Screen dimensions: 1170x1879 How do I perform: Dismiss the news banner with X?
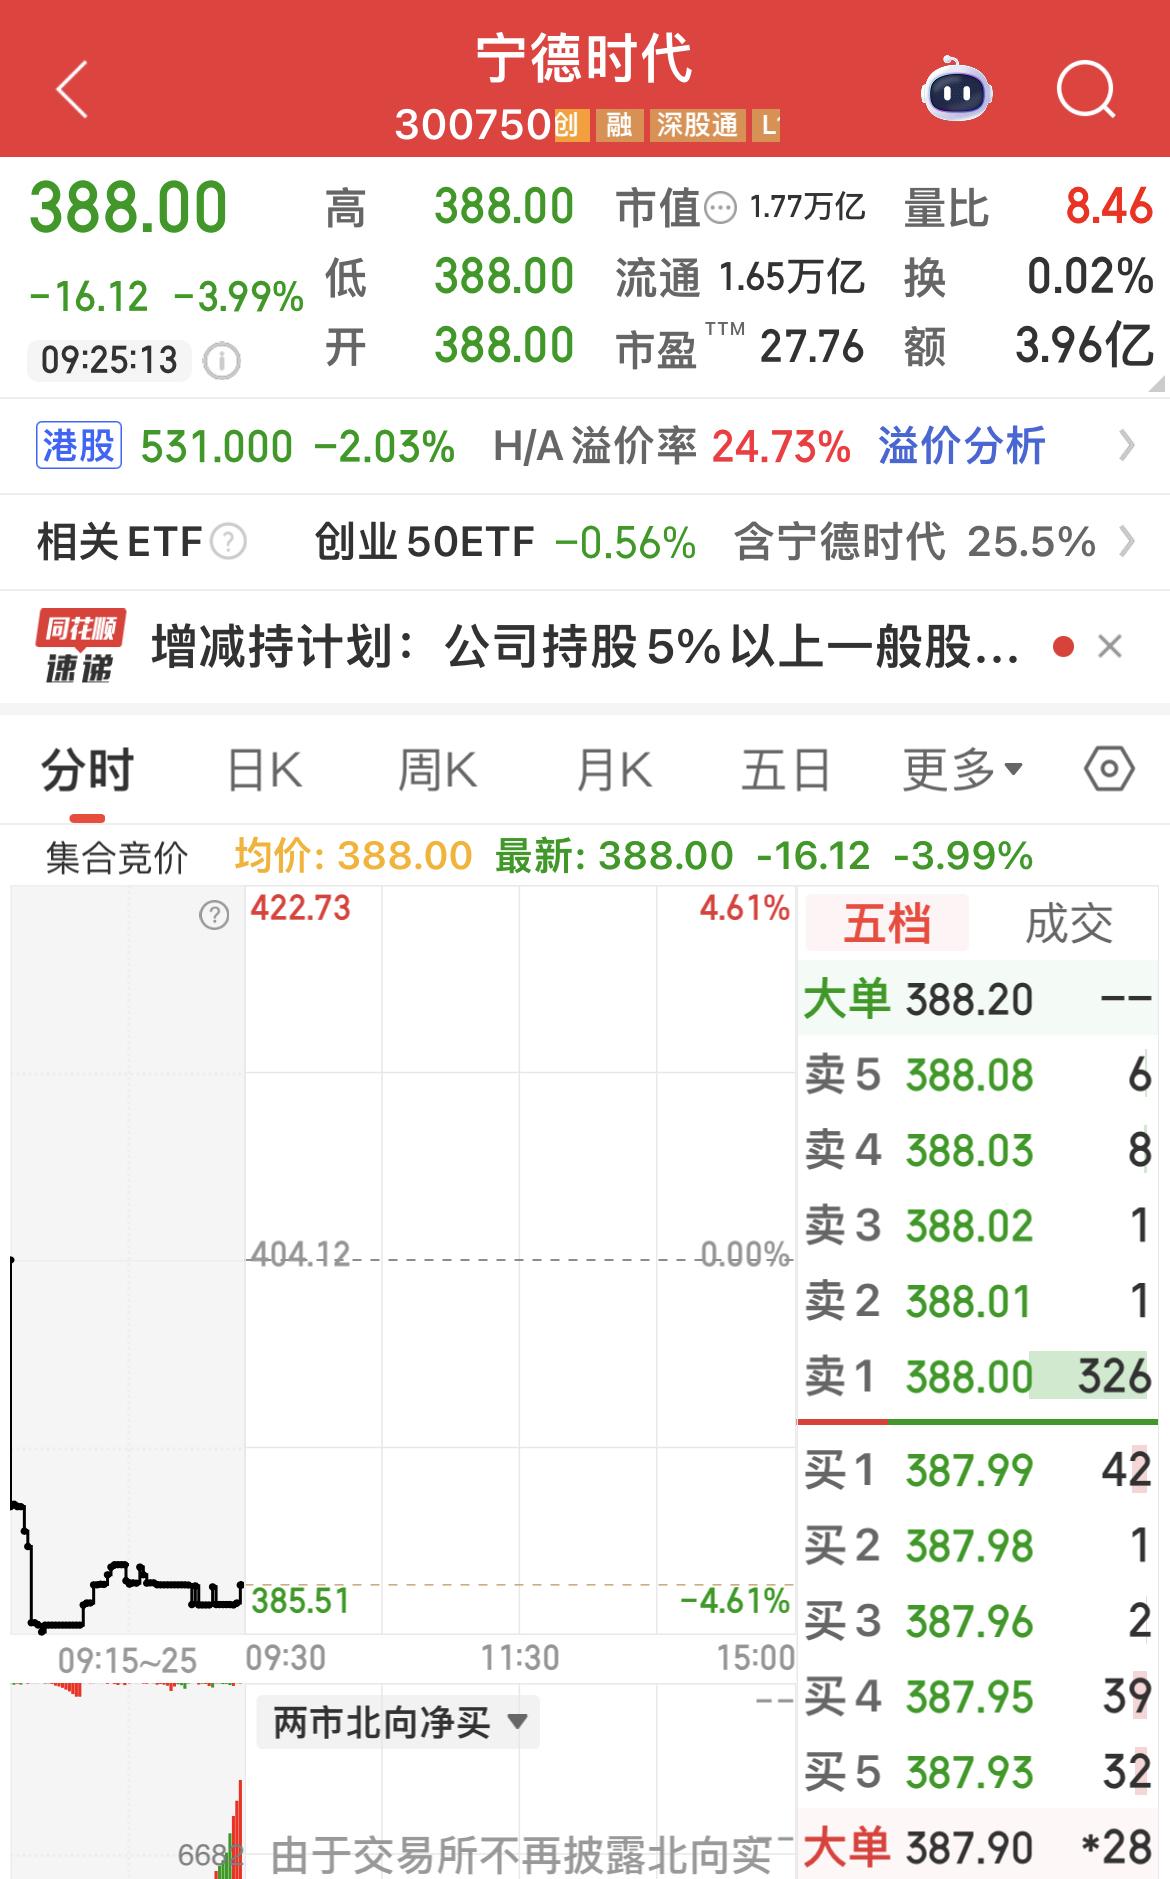[x=1110, y=647]
